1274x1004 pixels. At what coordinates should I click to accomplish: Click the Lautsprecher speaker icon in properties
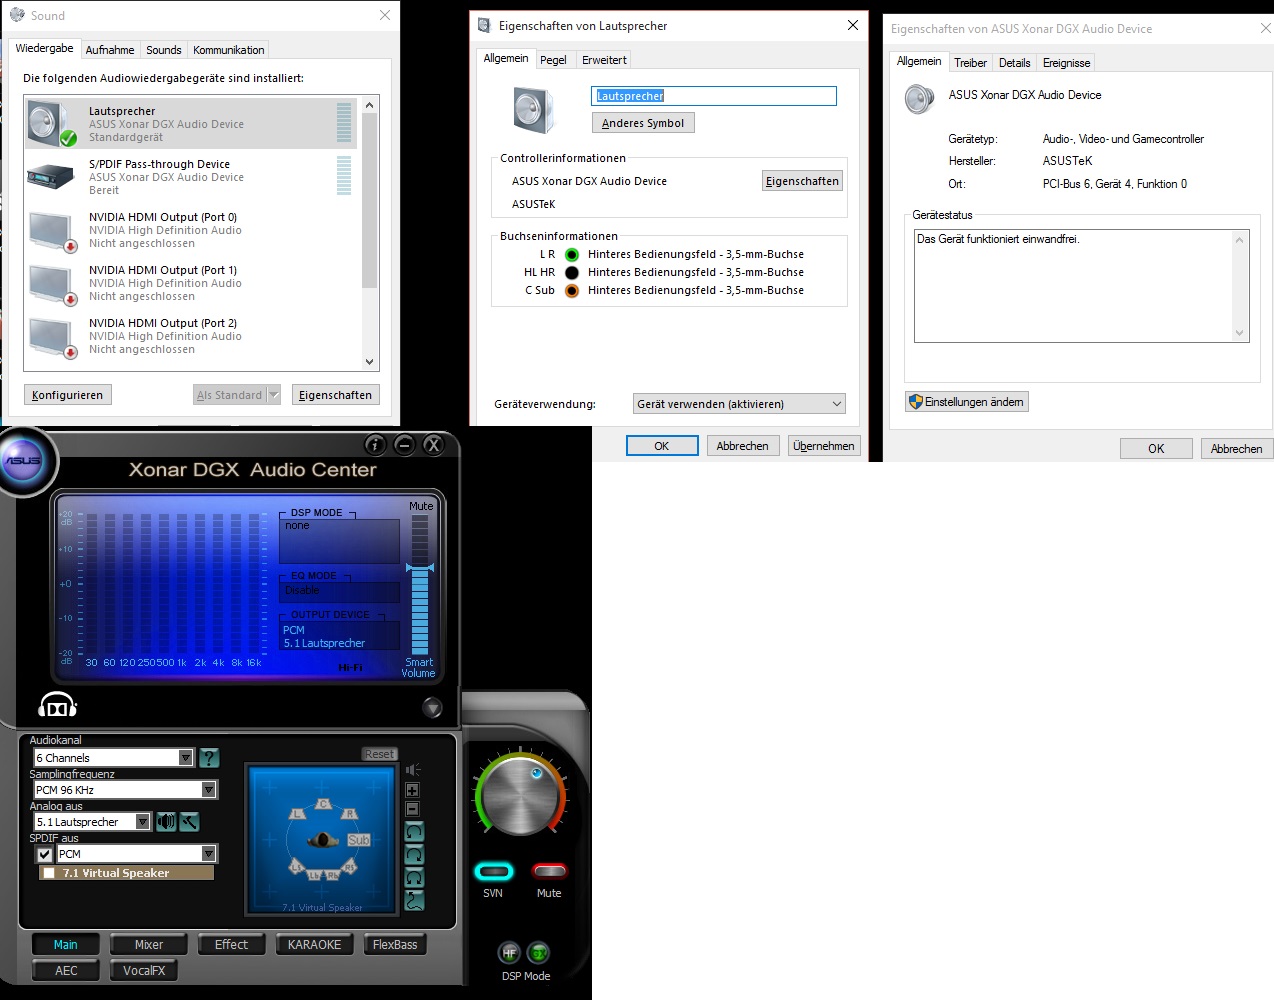(x=533, y=110)
